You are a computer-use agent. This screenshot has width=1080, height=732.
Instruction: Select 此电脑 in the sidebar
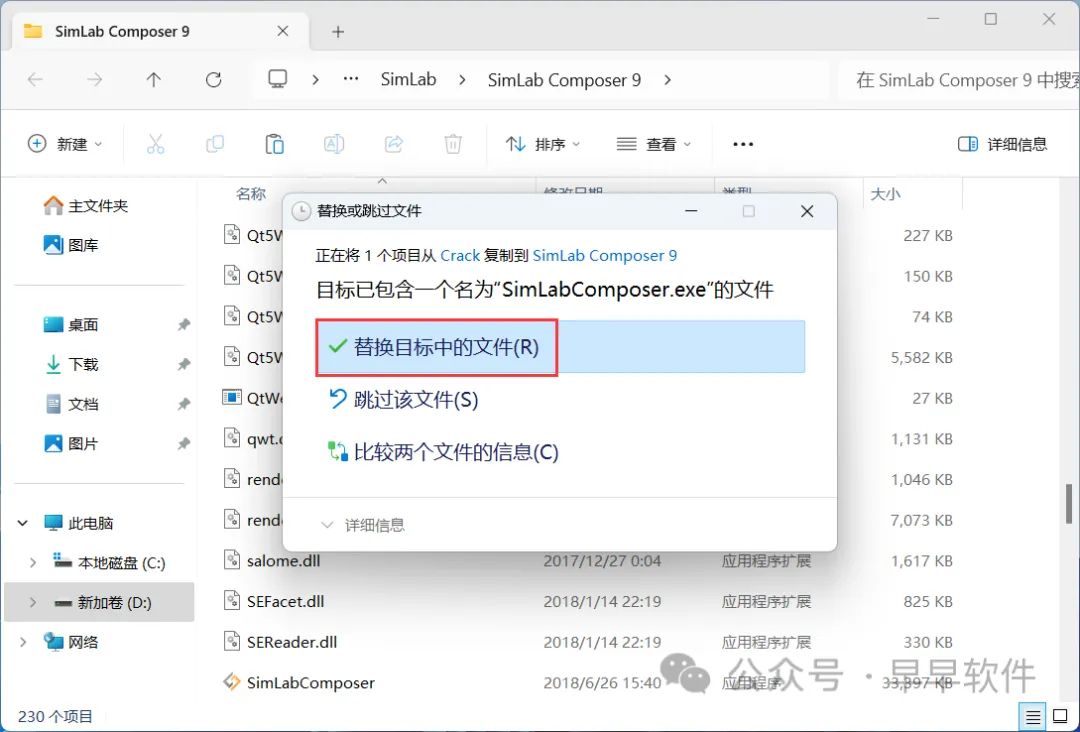[79, 523]
